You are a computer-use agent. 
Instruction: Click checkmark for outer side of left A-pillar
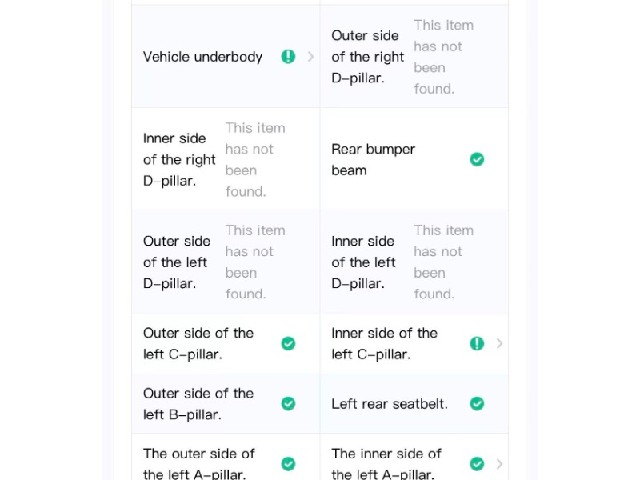coord(288,464)
